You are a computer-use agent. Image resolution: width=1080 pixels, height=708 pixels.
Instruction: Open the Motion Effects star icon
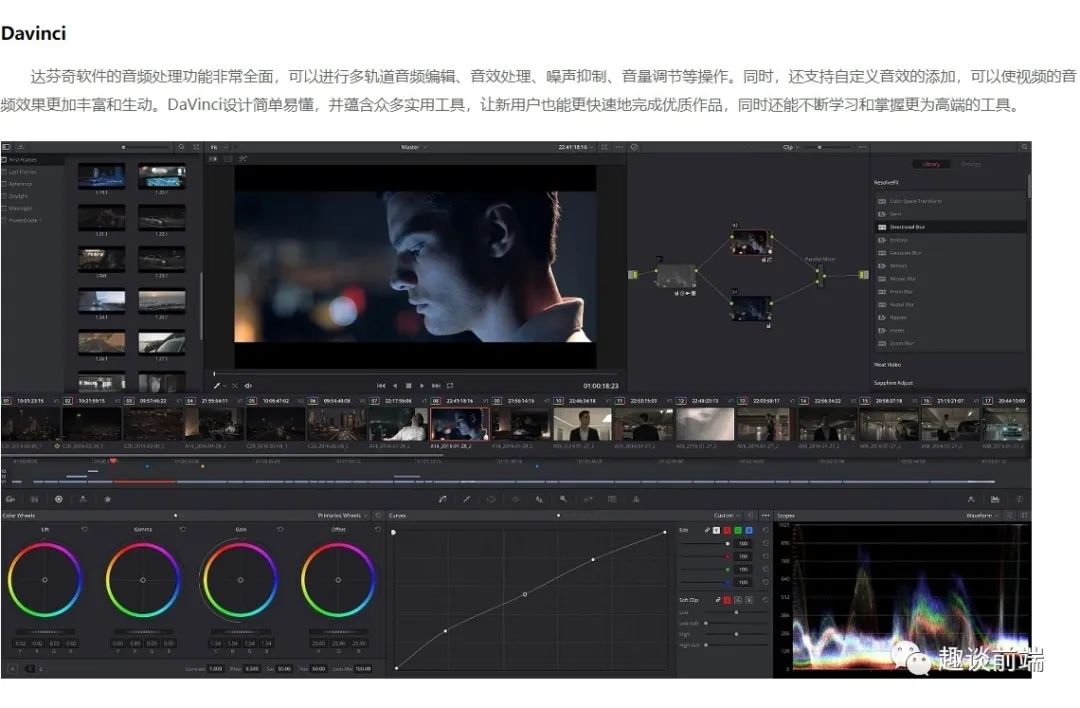(x=107, y=499)
